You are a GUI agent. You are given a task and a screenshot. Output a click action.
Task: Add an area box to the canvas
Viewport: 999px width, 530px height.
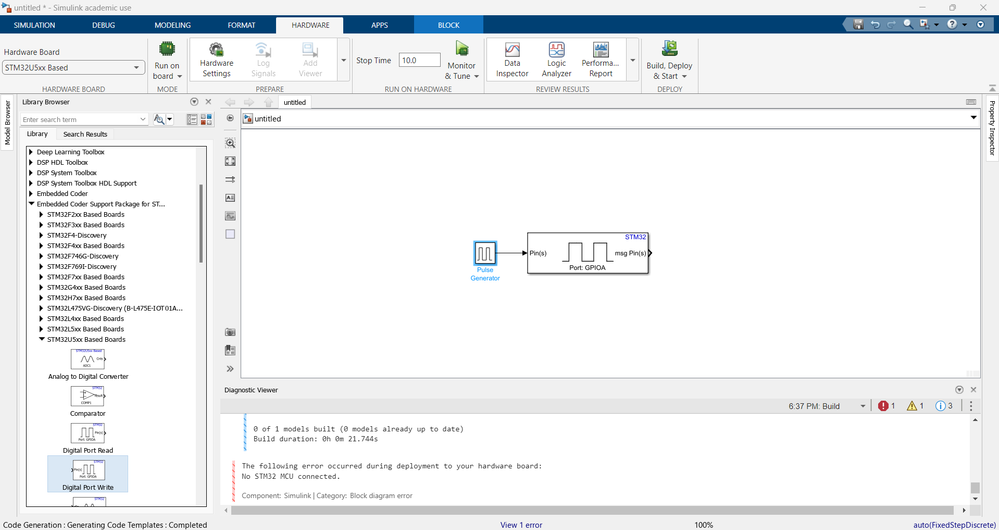[231, 234]
